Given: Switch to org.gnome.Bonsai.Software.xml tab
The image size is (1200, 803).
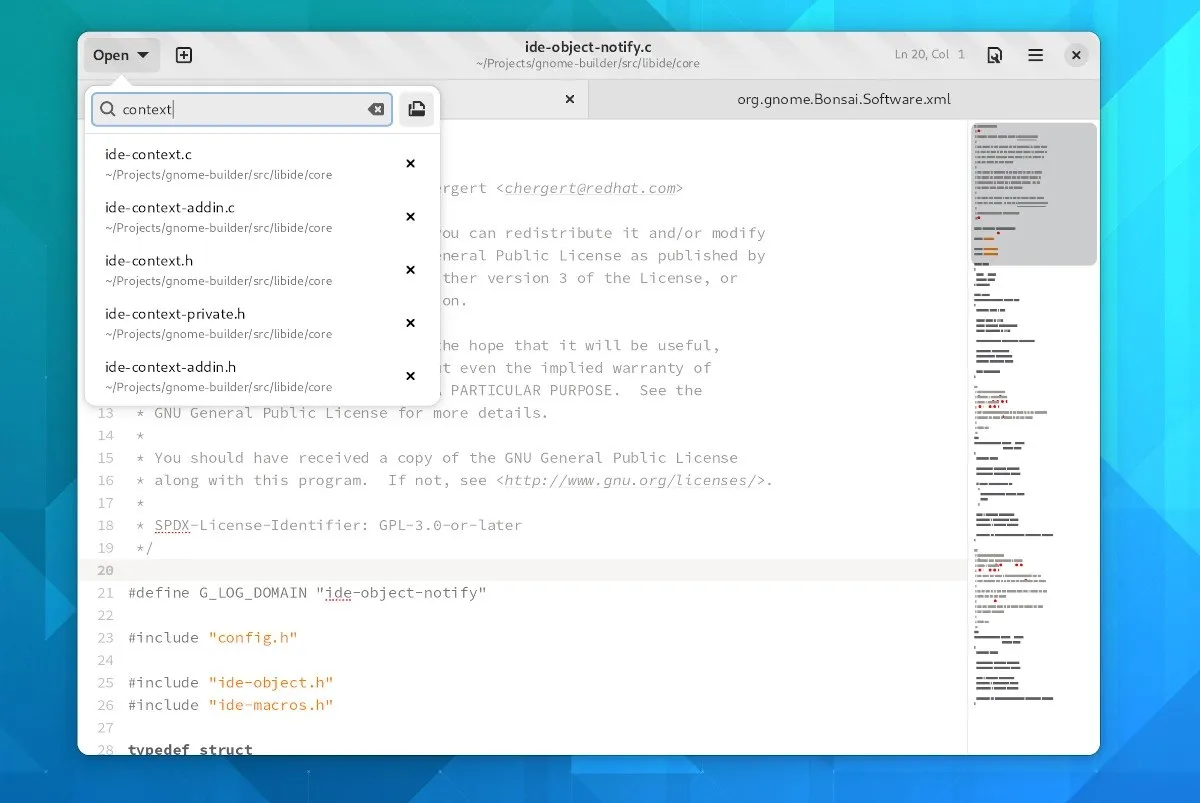Looking at the screenshot, I should [x=843, y=99].
